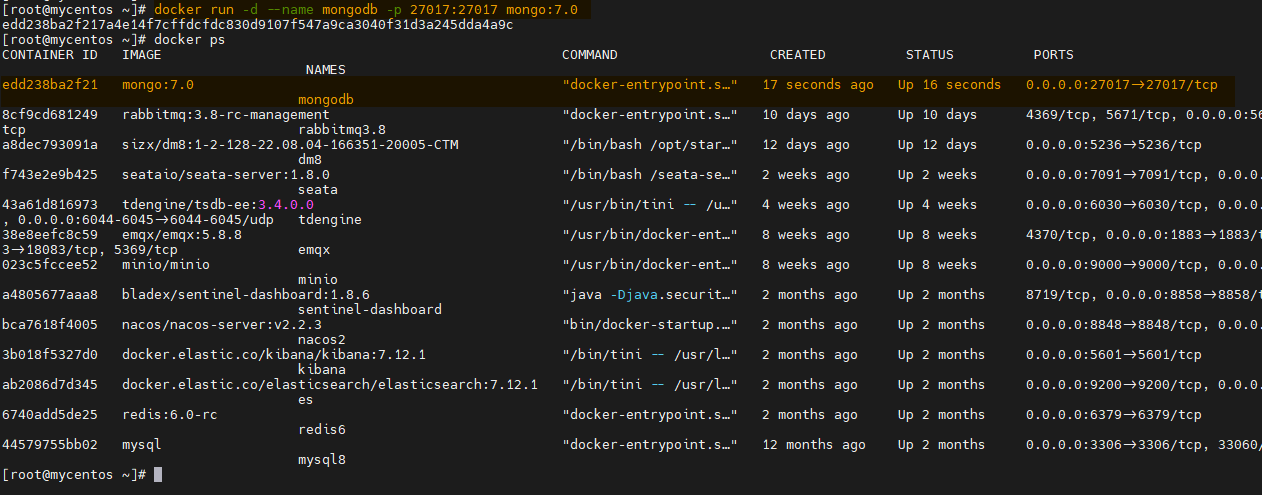Select the CREATED column header text
1262x495 pixels.
(x=797, y=55)
